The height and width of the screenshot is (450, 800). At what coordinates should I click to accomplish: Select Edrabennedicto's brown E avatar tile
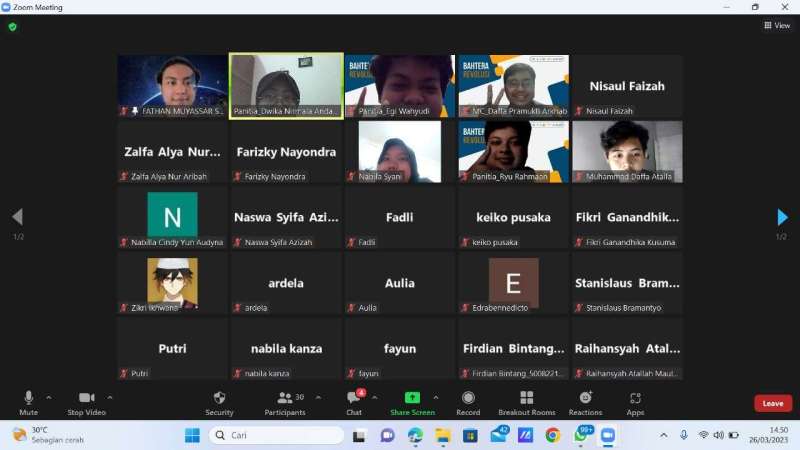(x=514, y=283)
